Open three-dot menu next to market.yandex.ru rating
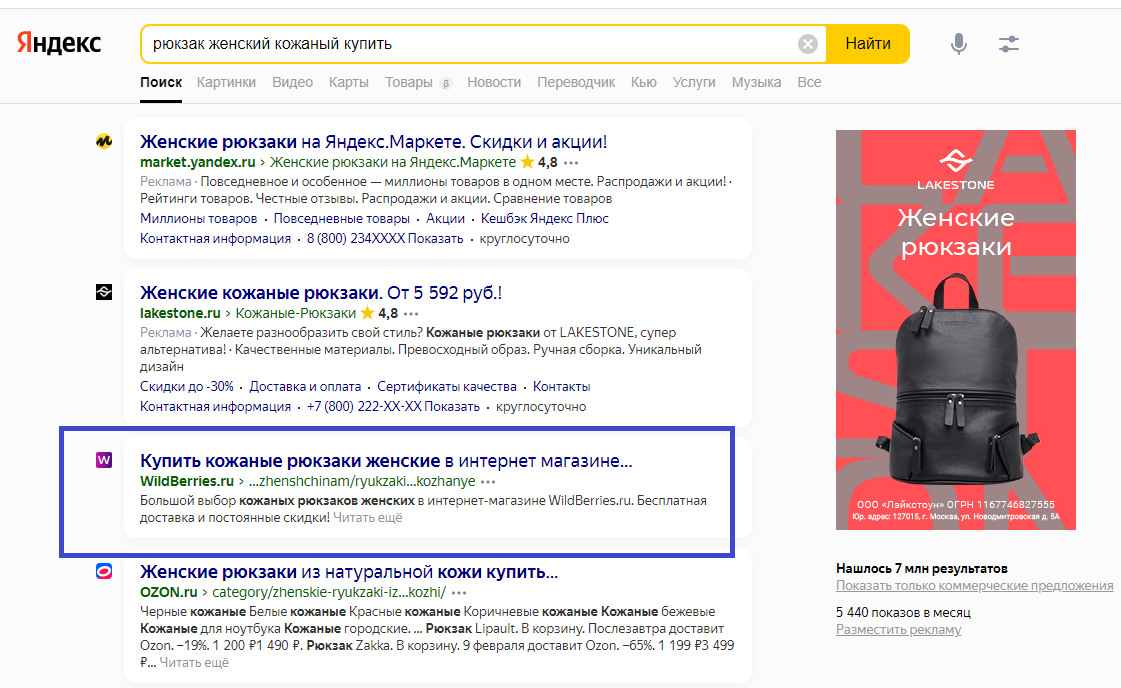The image size is (1121, 688). tap(571, 162)
